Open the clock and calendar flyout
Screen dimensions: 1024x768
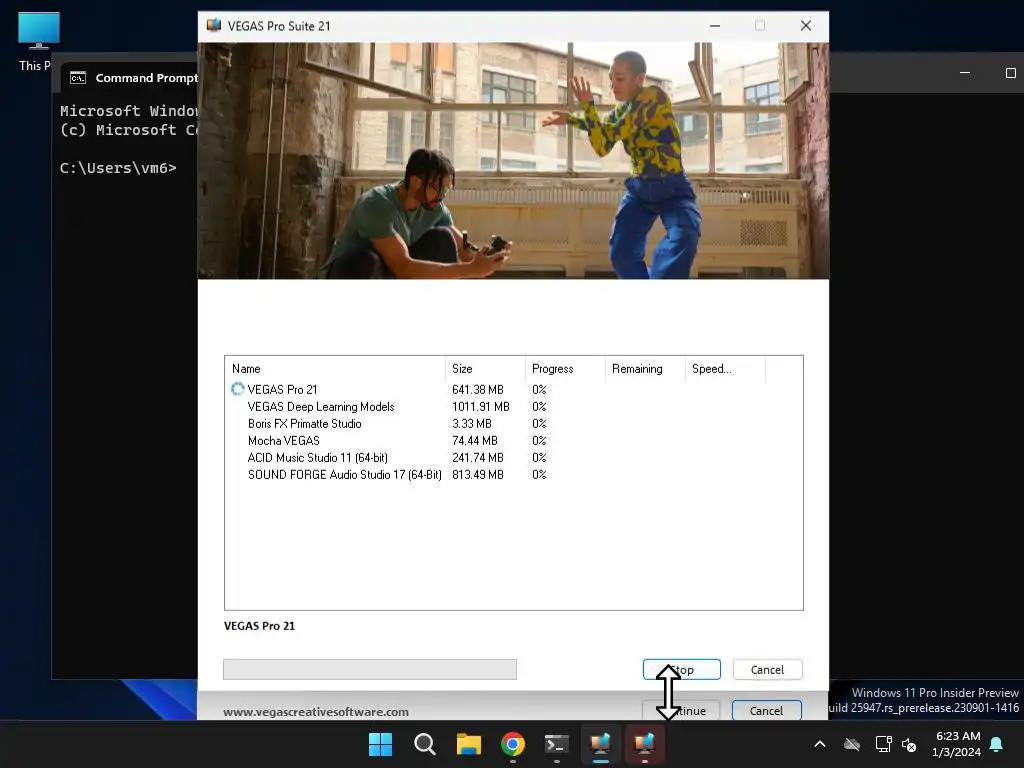point(957,744)
